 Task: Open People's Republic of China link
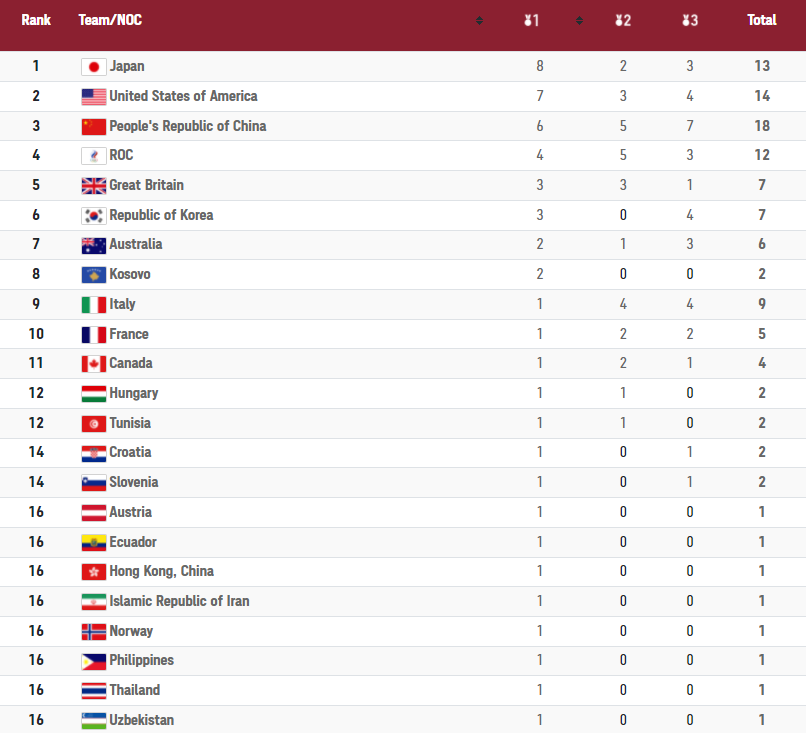pos(188,126)
